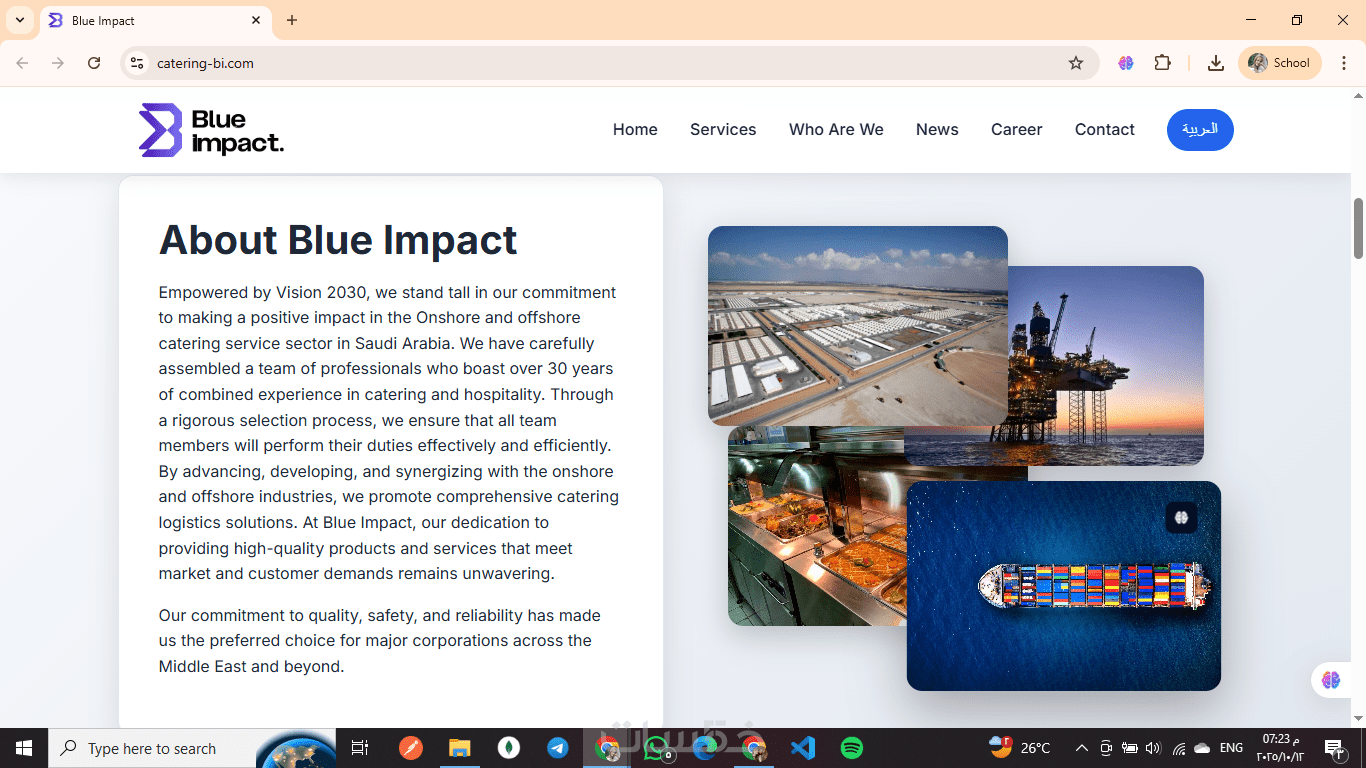1366x768 pixels.
Task: Open a new browser tab
Action: click(292, 20)
